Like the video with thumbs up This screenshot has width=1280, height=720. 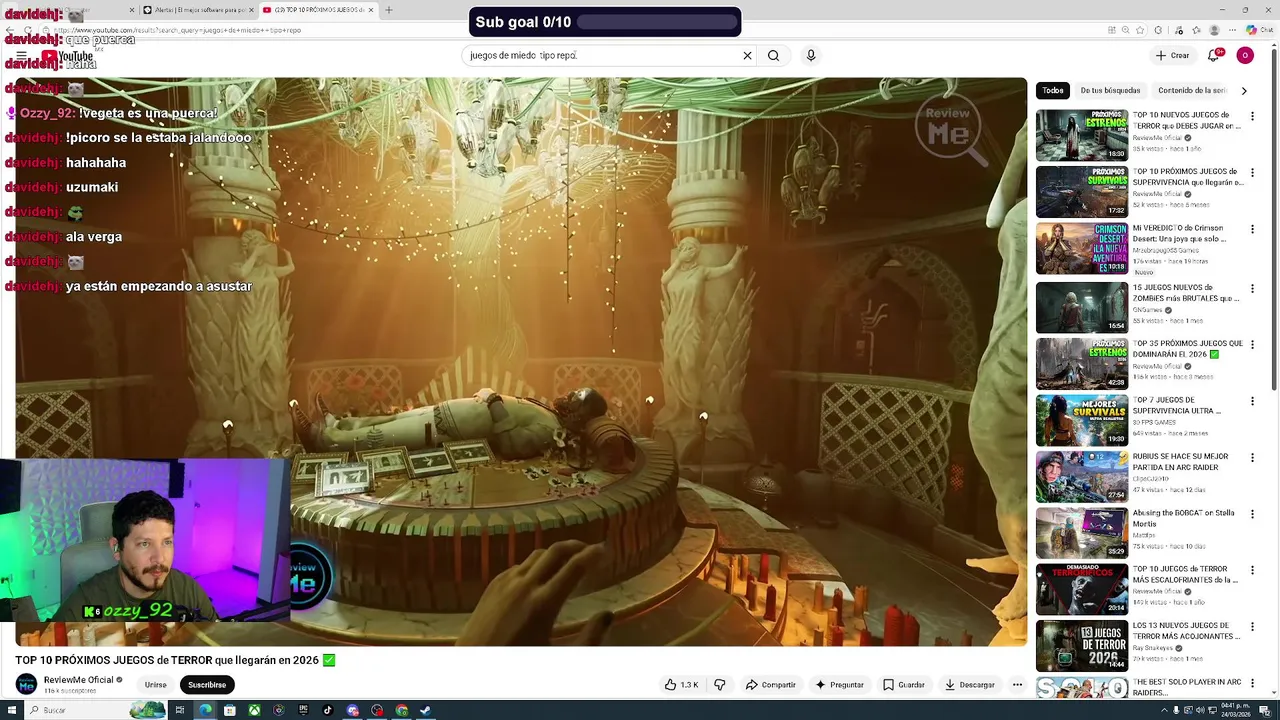tap(681, 685)
